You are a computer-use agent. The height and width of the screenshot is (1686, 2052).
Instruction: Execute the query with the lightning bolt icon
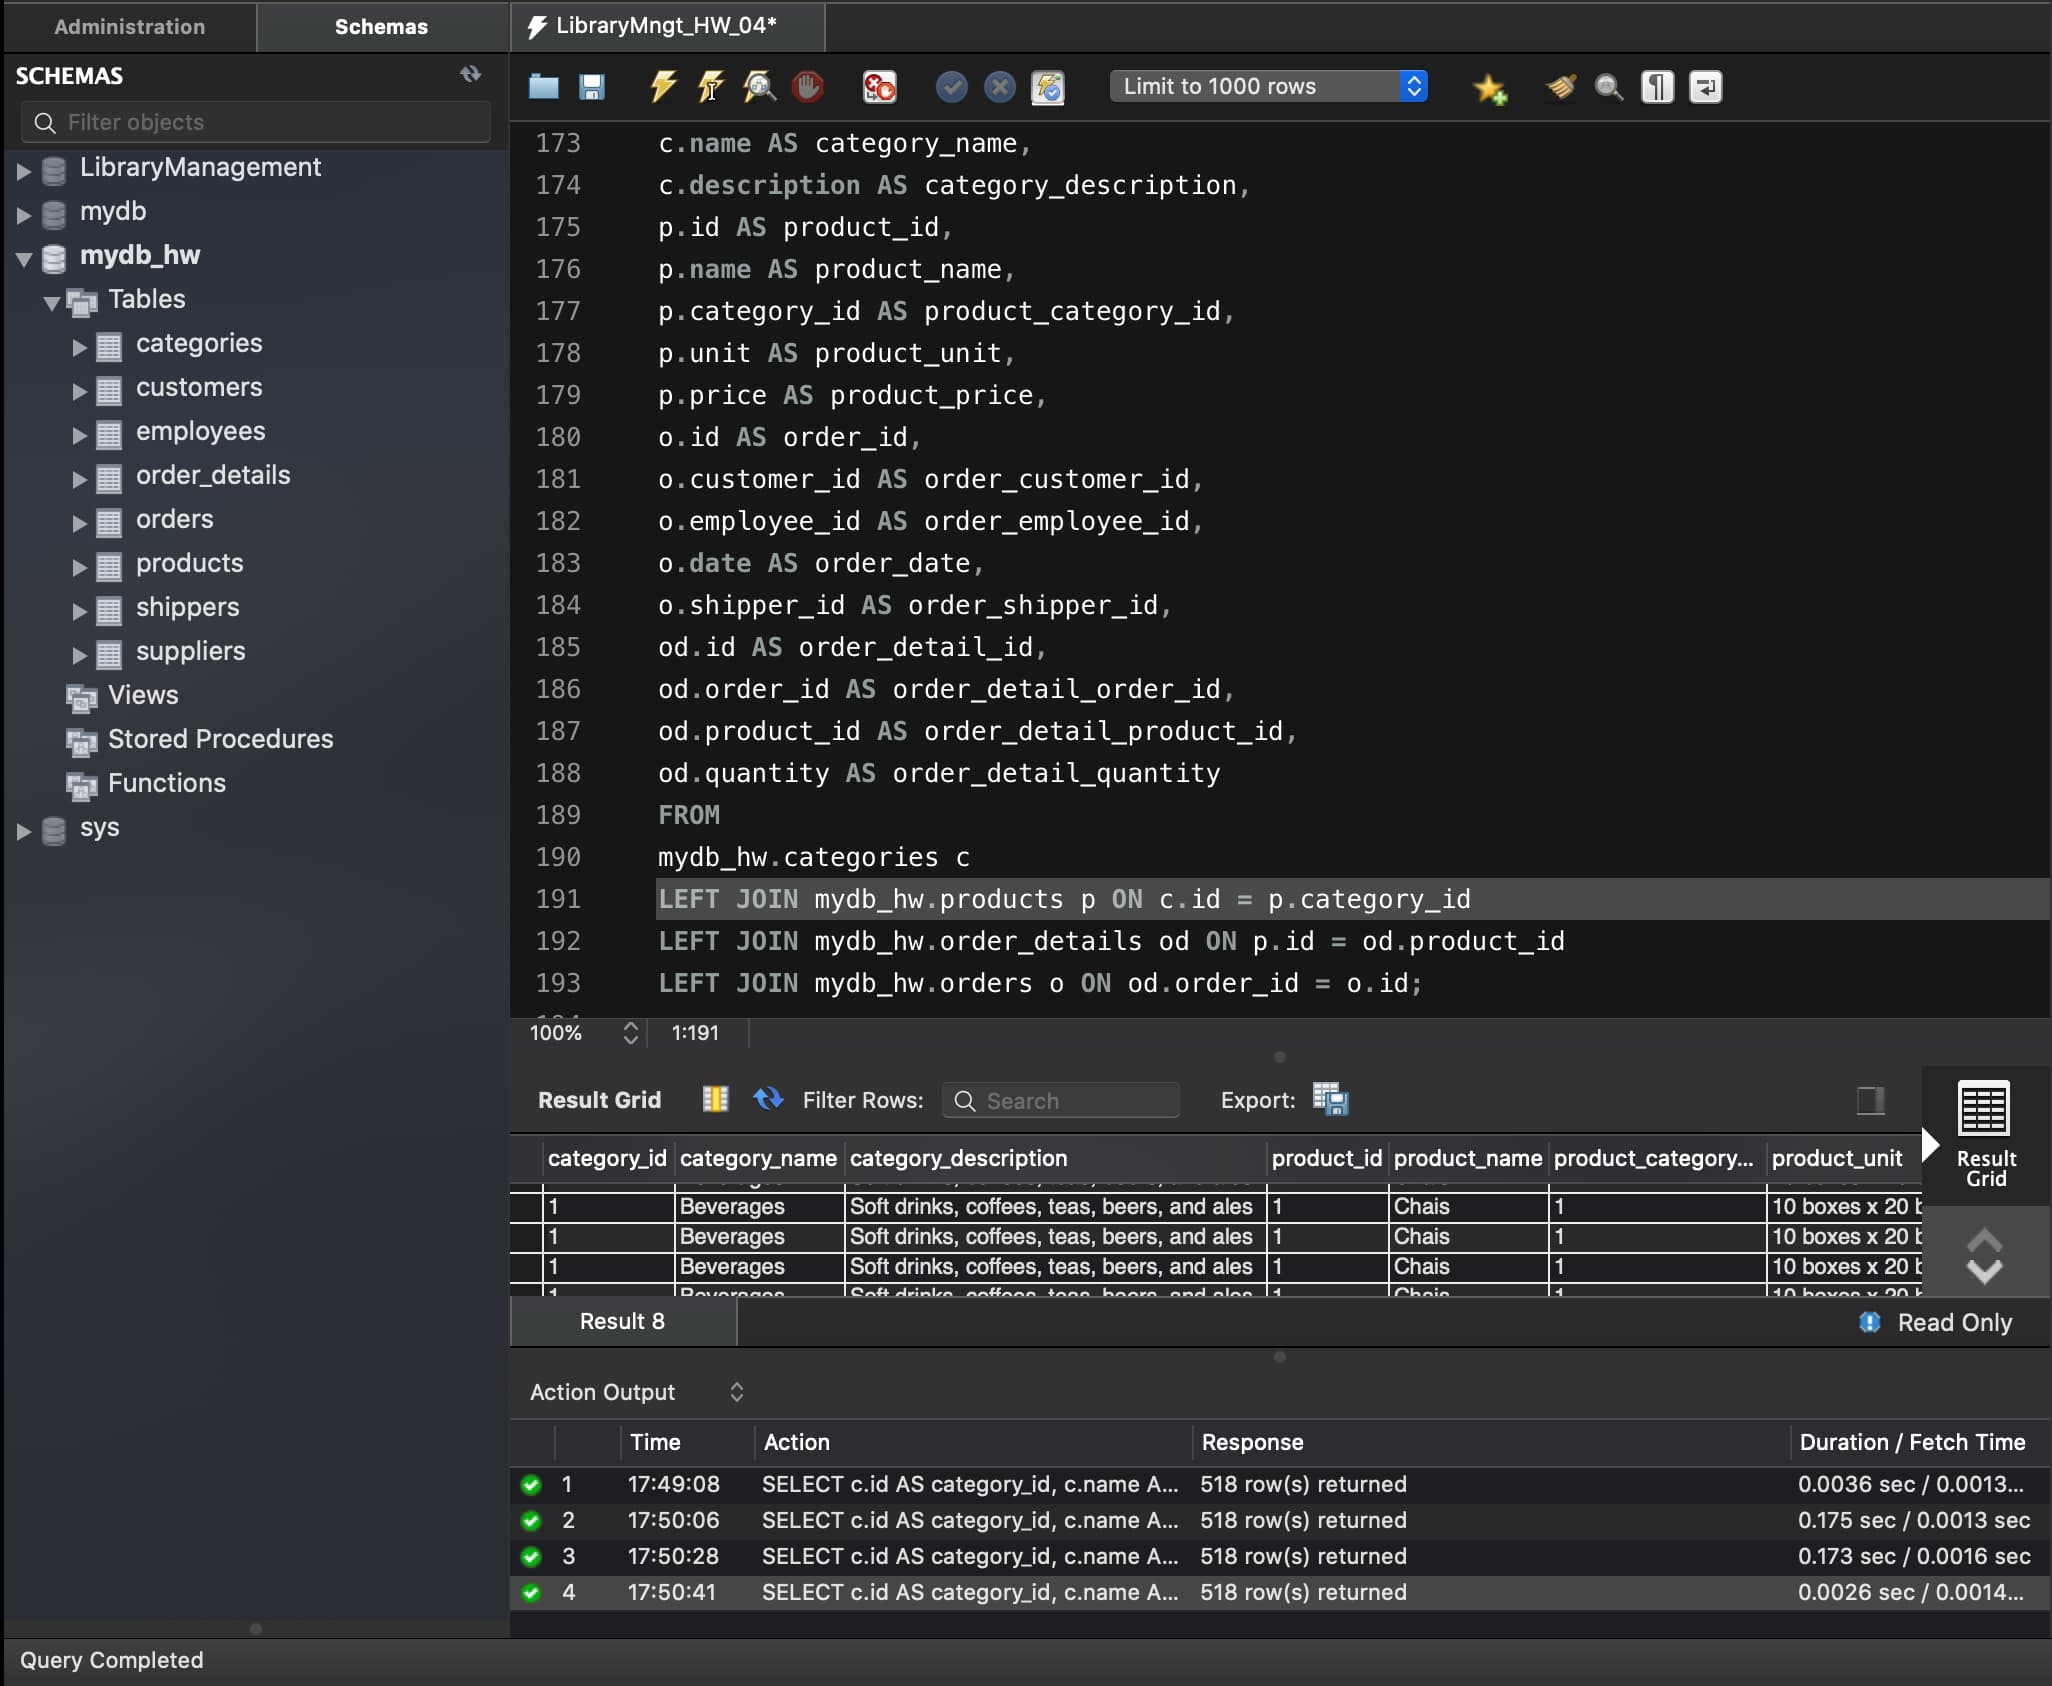[x=662, y=87]
